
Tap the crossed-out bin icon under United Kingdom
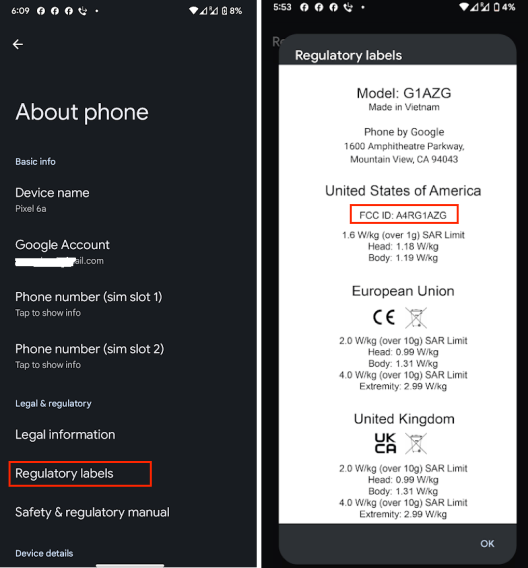click(x=416, y=443)
